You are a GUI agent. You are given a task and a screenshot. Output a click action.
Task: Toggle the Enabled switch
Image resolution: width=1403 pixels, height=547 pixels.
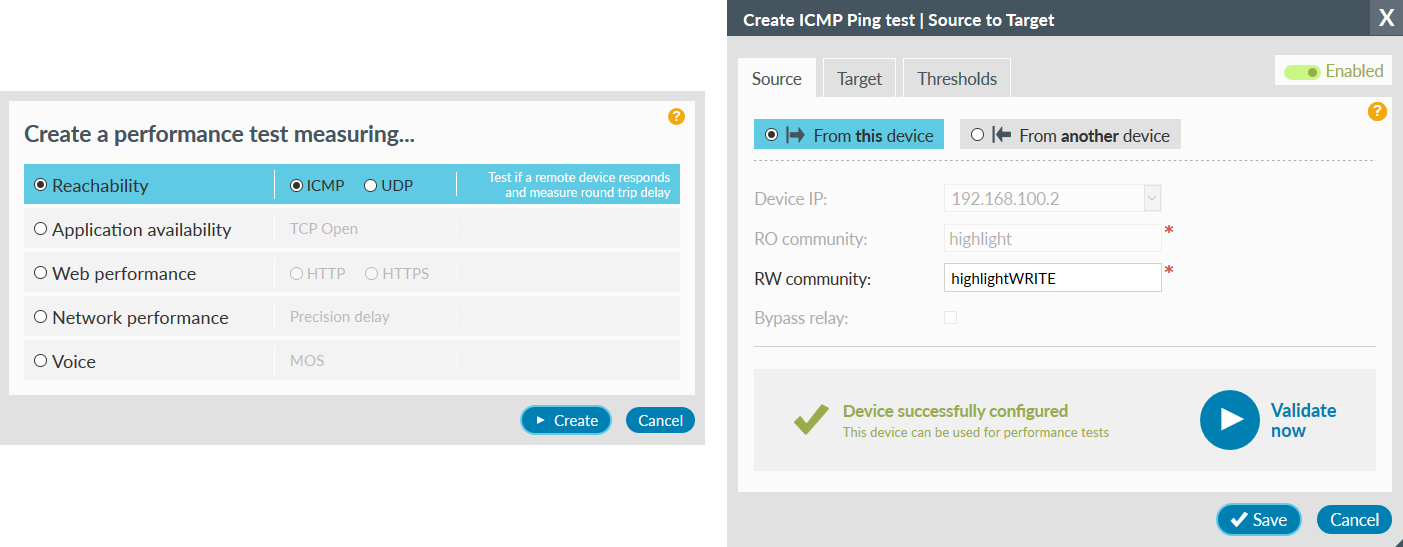1302,72
